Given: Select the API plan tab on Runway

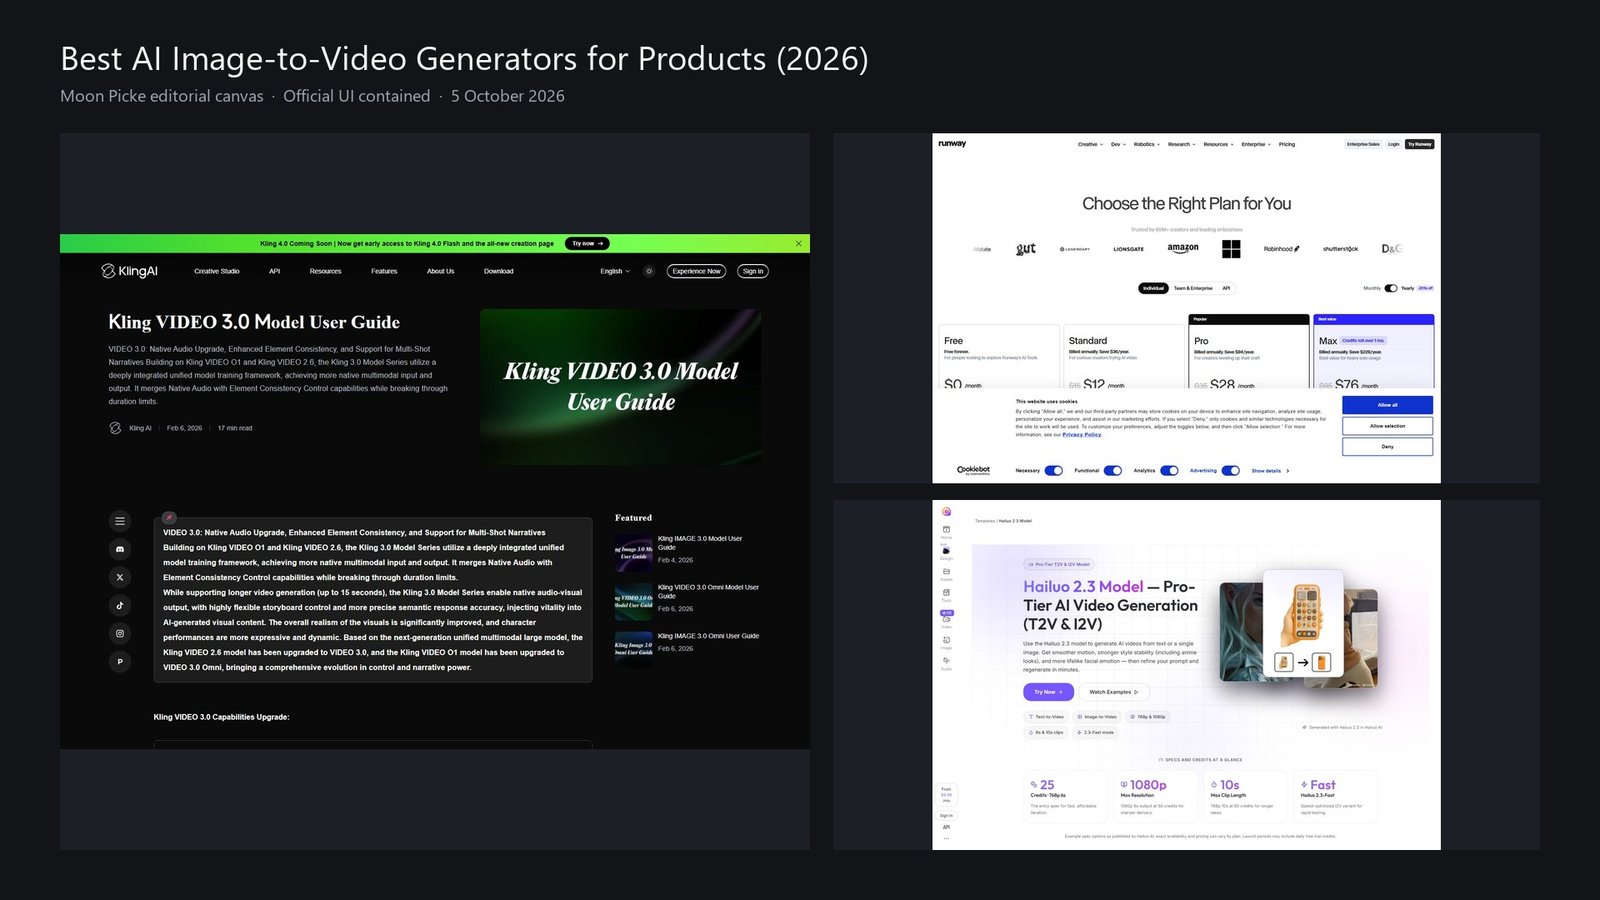Looking at the screenshot, I should click(1226, 288).
